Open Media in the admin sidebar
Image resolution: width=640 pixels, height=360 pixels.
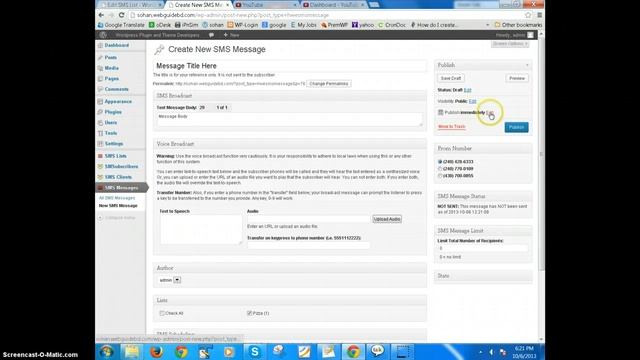click(111, 68)
